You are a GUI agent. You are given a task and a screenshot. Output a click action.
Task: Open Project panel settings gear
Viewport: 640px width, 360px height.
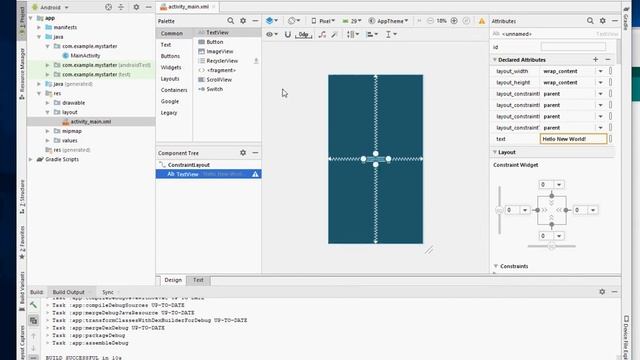[x=136, y=7]
